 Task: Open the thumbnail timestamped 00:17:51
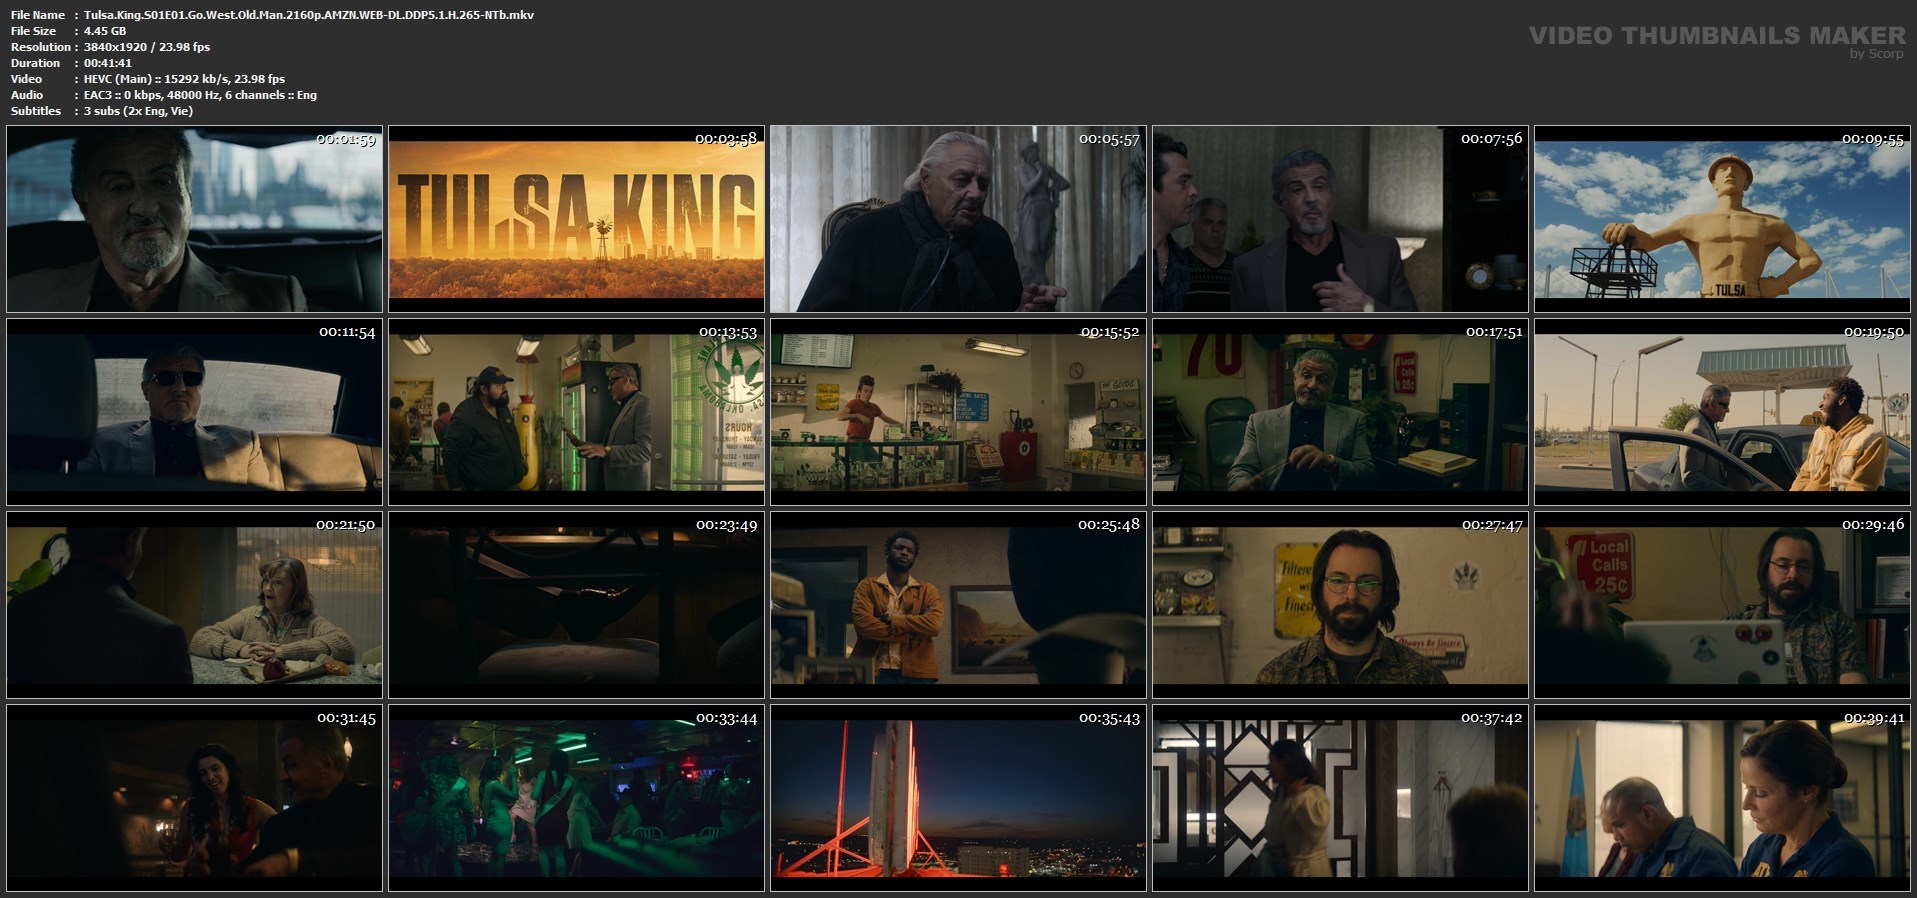[1340, 412]
